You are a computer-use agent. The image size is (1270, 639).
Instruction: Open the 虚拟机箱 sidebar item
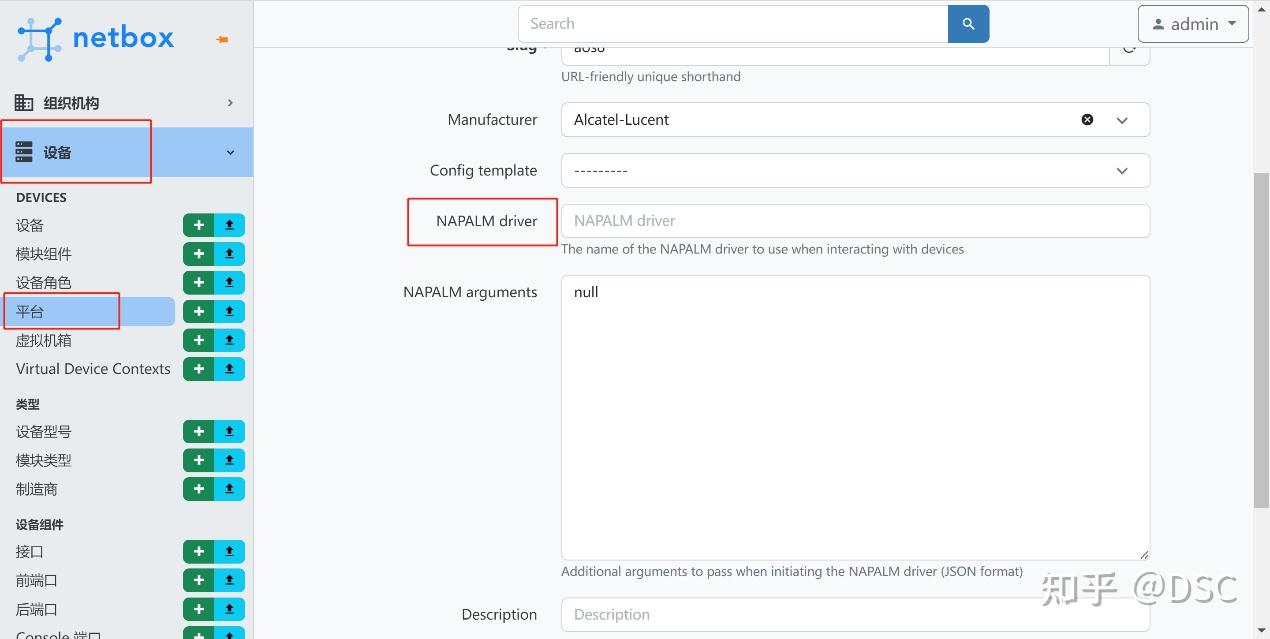[x=44, y=340]
